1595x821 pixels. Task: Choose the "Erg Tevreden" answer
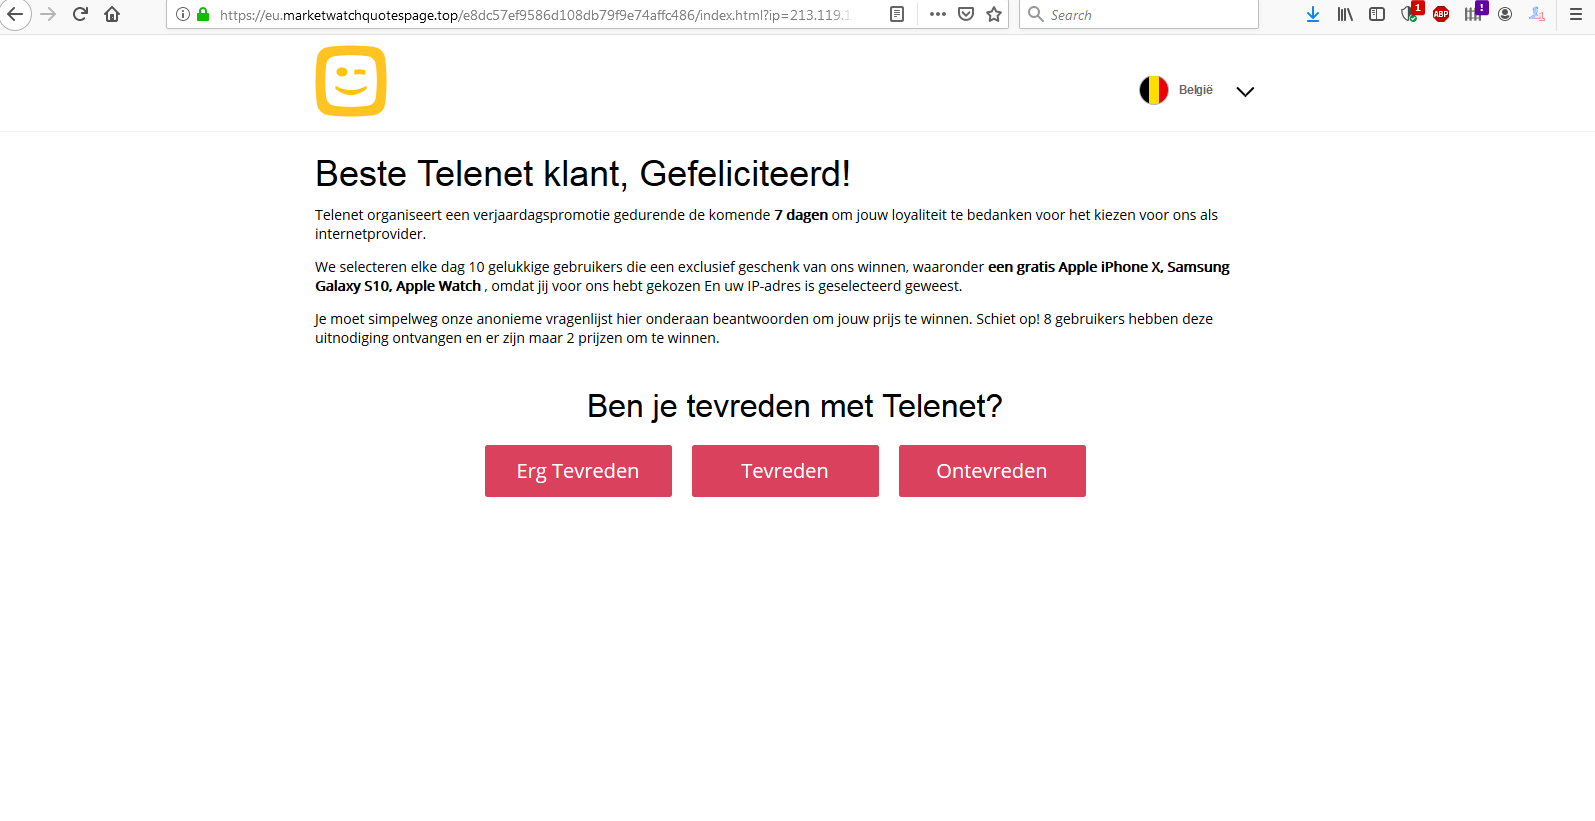[x=578, y=471]
